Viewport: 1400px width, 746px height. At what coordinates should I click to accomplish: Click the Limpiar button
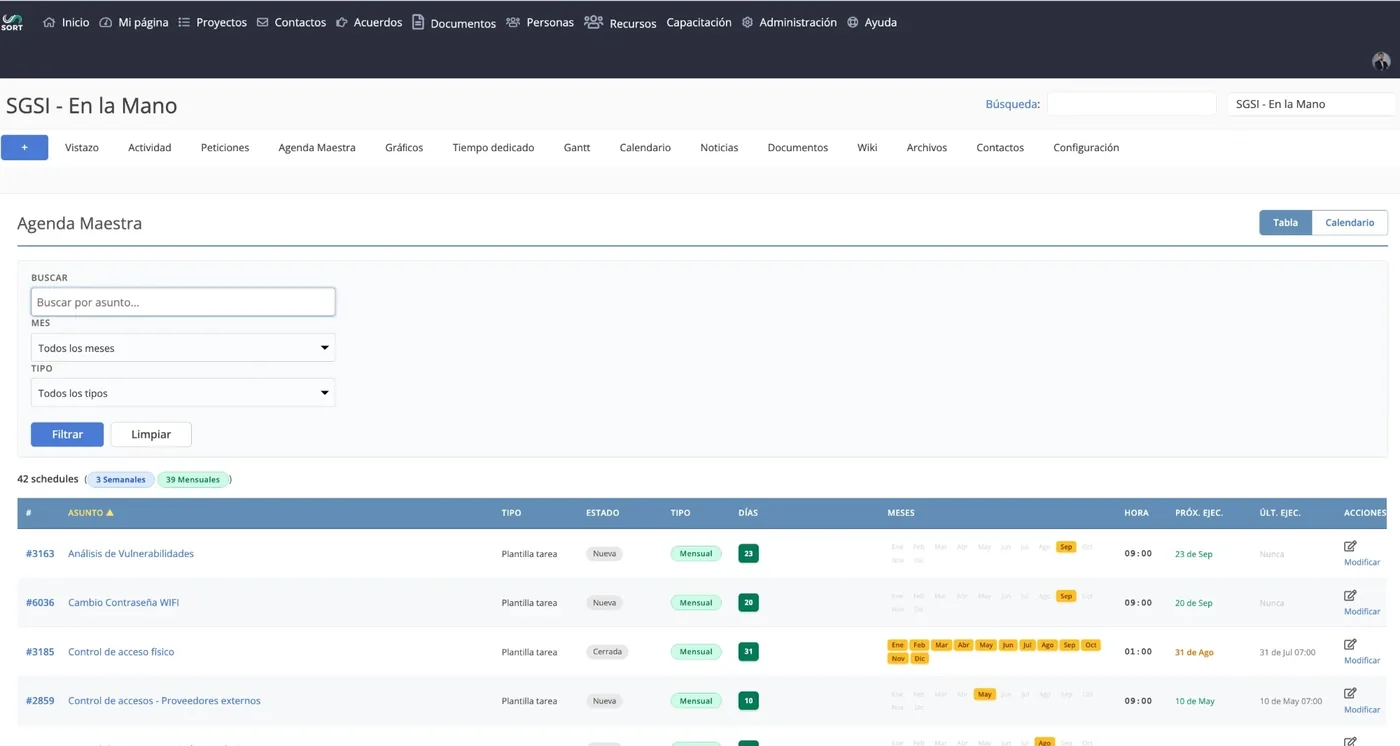(x=151, y=434)
